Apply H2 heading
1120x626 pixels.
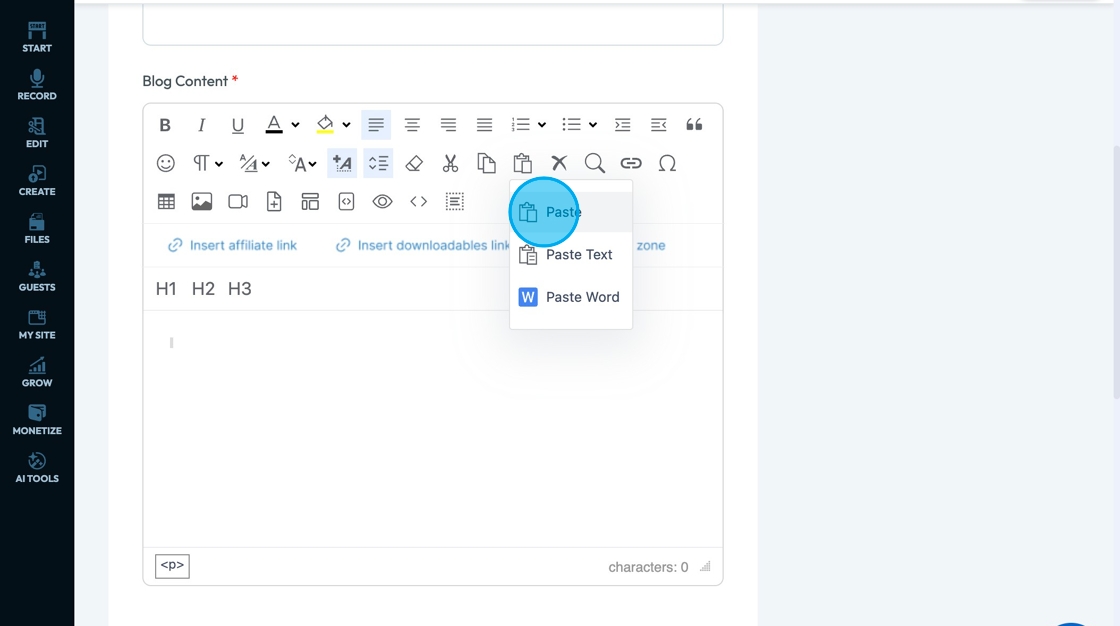(204, 289)
